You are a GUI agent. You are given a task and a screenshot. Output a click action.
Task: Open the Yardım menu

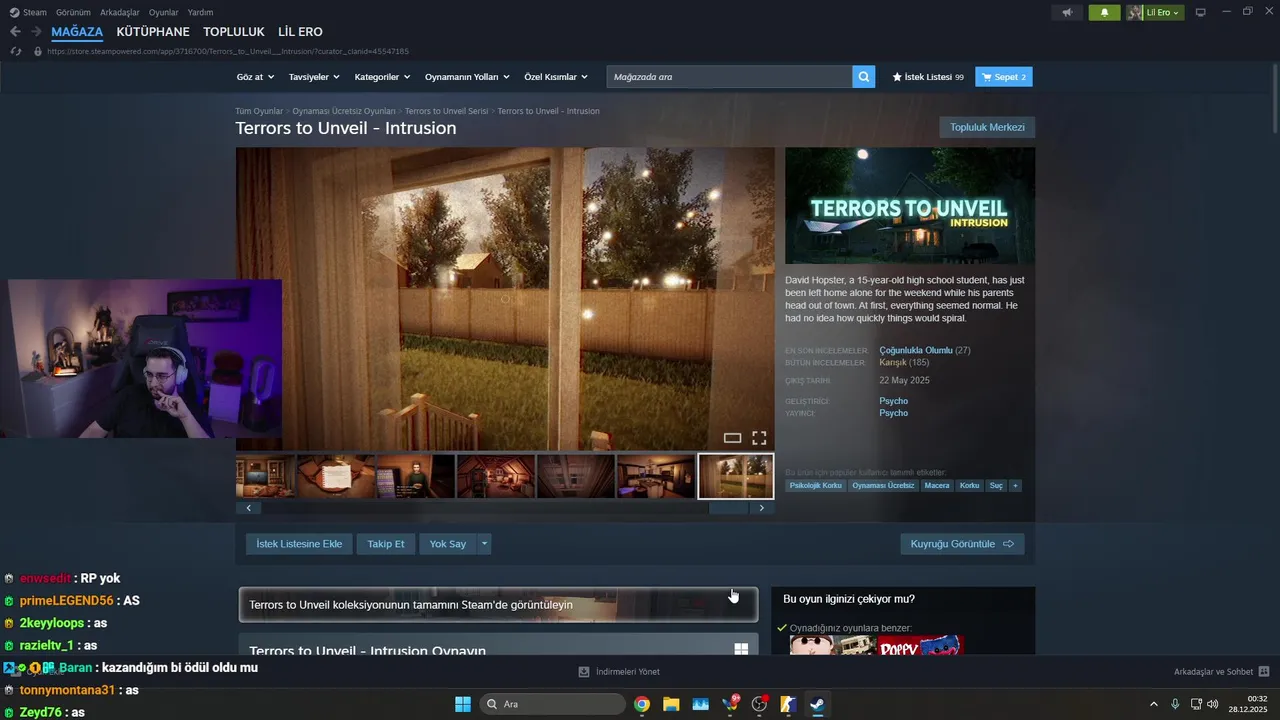200,12
